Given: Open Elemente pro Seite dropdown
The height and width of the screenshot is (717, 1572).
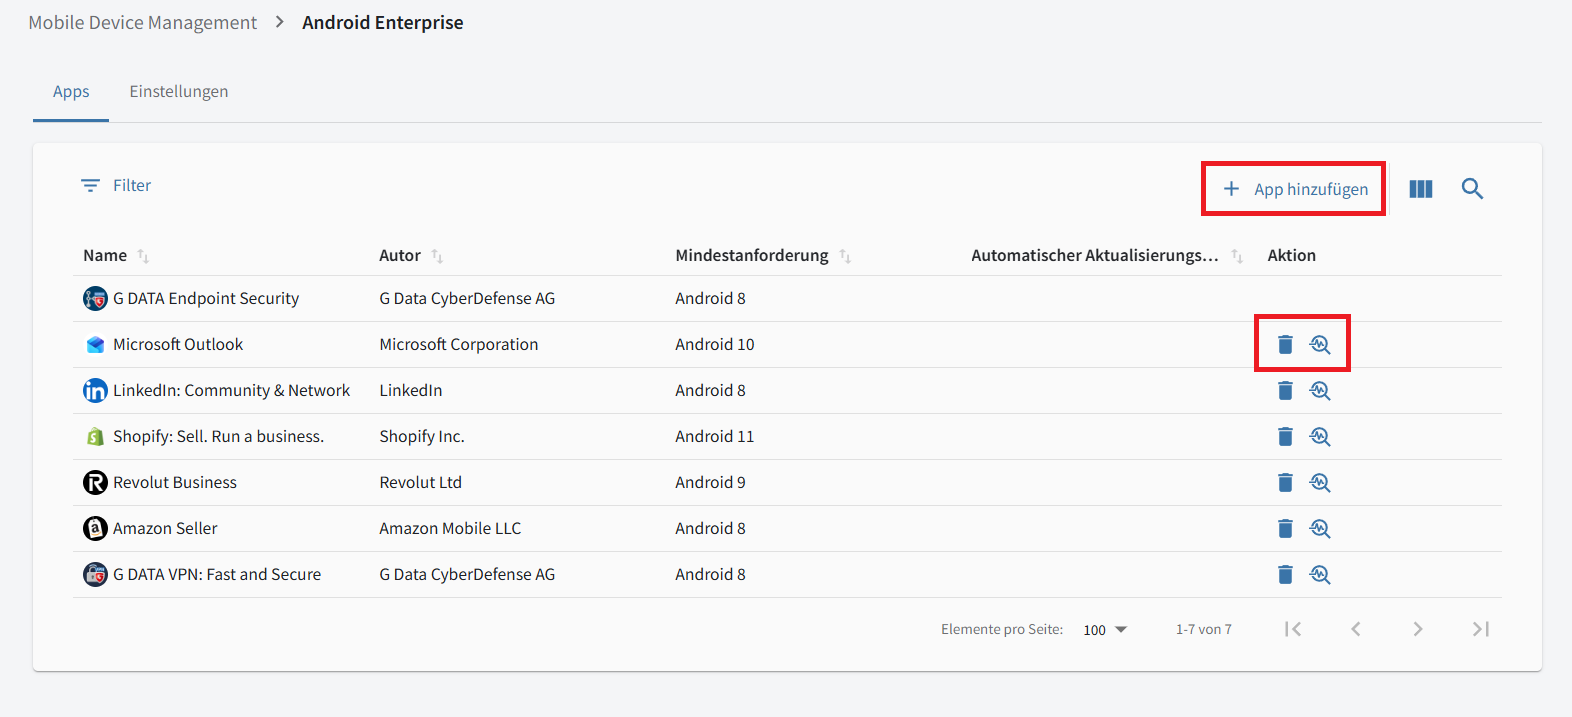Looking at the screenshot, I should click(1105, 630).
